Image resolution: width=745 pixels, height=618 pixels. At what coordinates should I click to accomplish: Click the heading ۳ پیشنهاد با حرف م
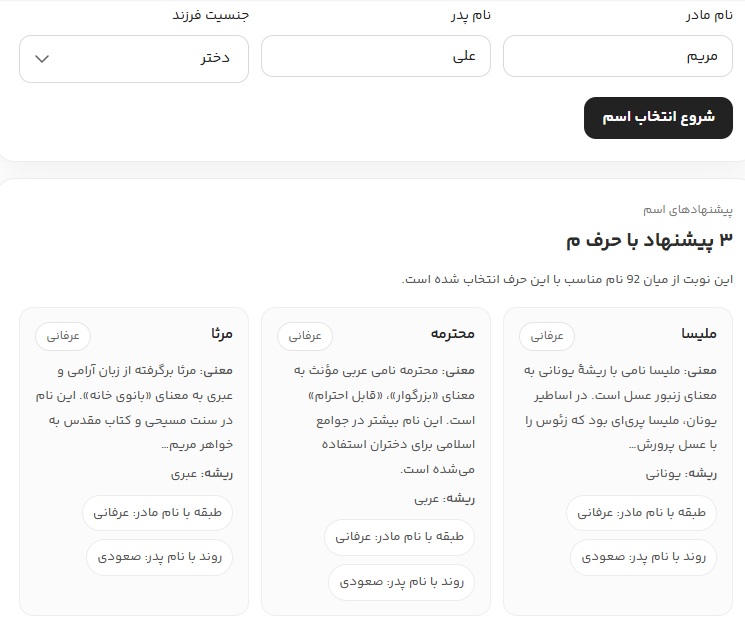pyautogui.click(x=649, y=241)
